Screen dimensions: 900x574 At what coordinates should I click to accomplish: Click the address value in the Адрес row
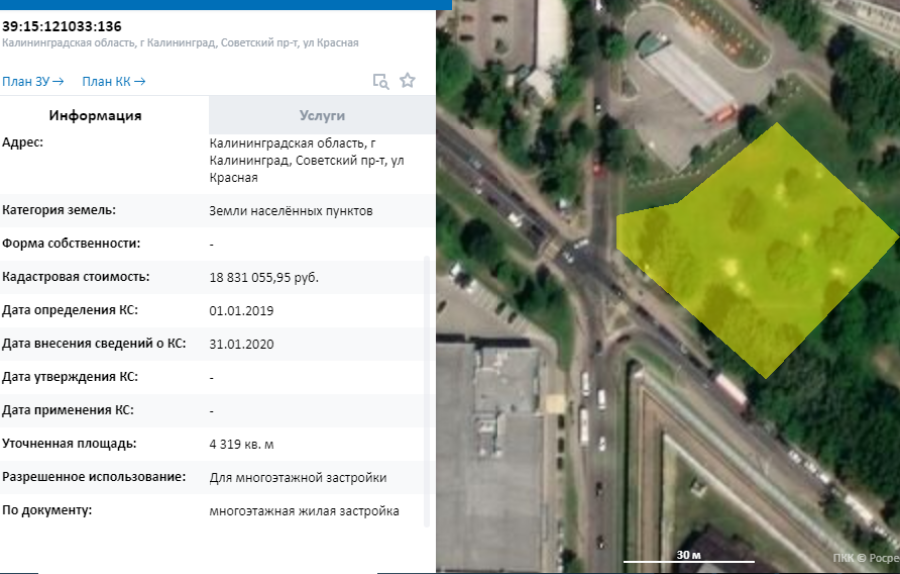coord(307,160)
